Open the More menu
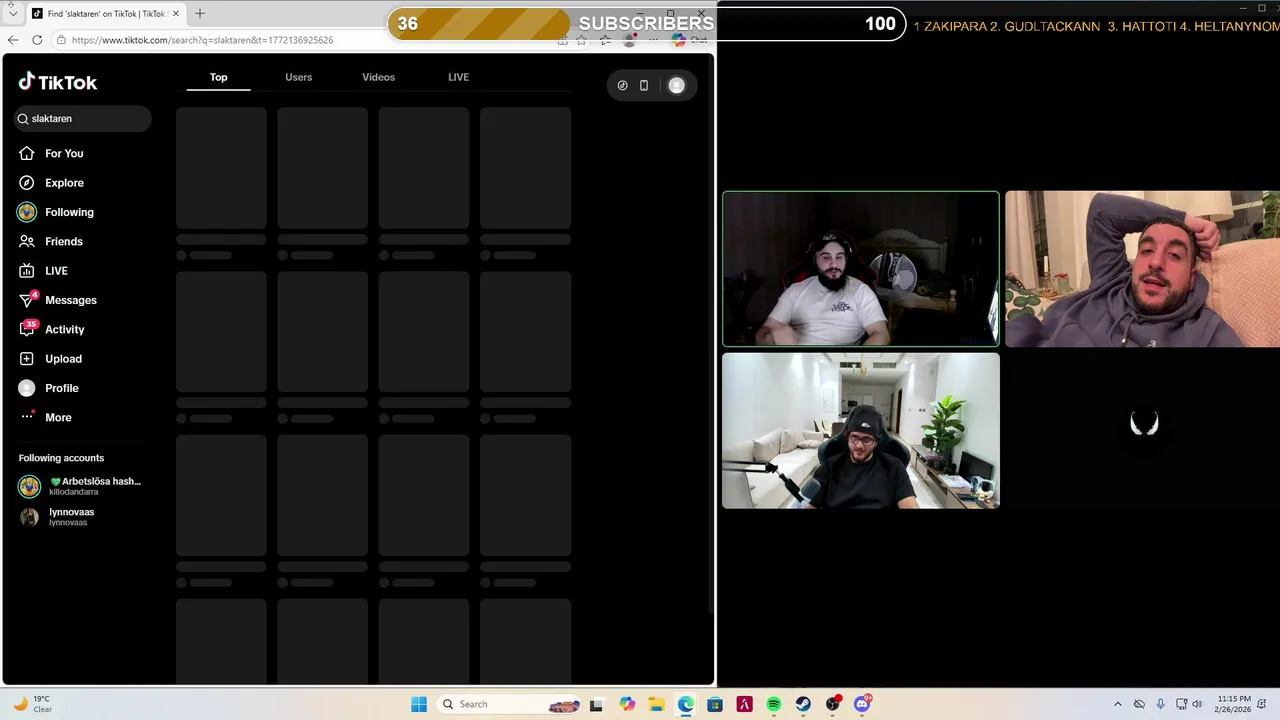 point(45,417)
